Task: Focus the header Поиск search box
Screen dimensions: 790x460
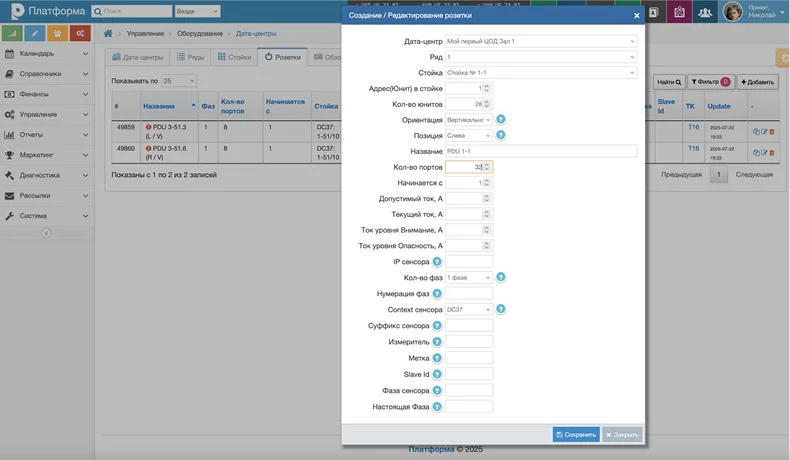Action: (132, 11)
